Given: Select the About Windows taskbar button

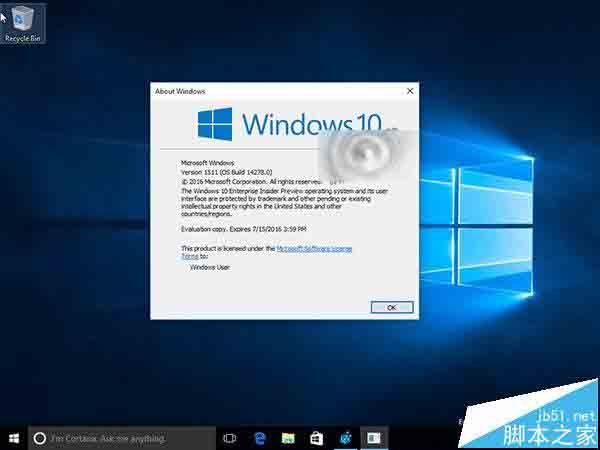Looking at the screenshot, I should click(374, 439).
